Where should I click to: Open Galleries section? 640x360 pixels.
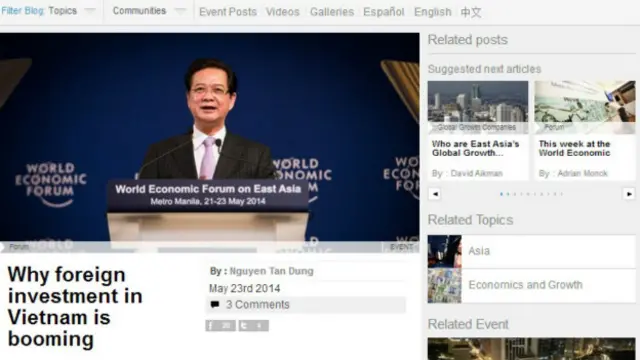(x=332, y=12)
